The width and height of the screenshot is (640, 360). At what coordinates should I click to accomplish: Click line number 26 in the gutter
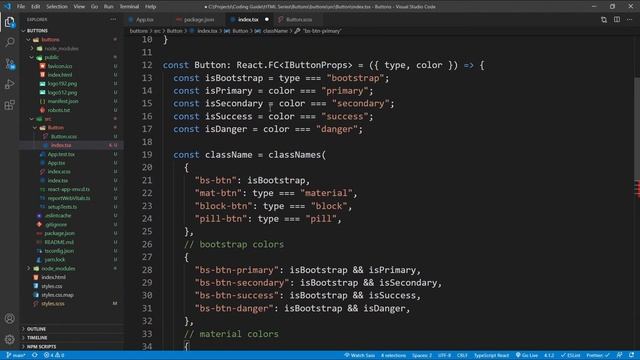point(147,244)
